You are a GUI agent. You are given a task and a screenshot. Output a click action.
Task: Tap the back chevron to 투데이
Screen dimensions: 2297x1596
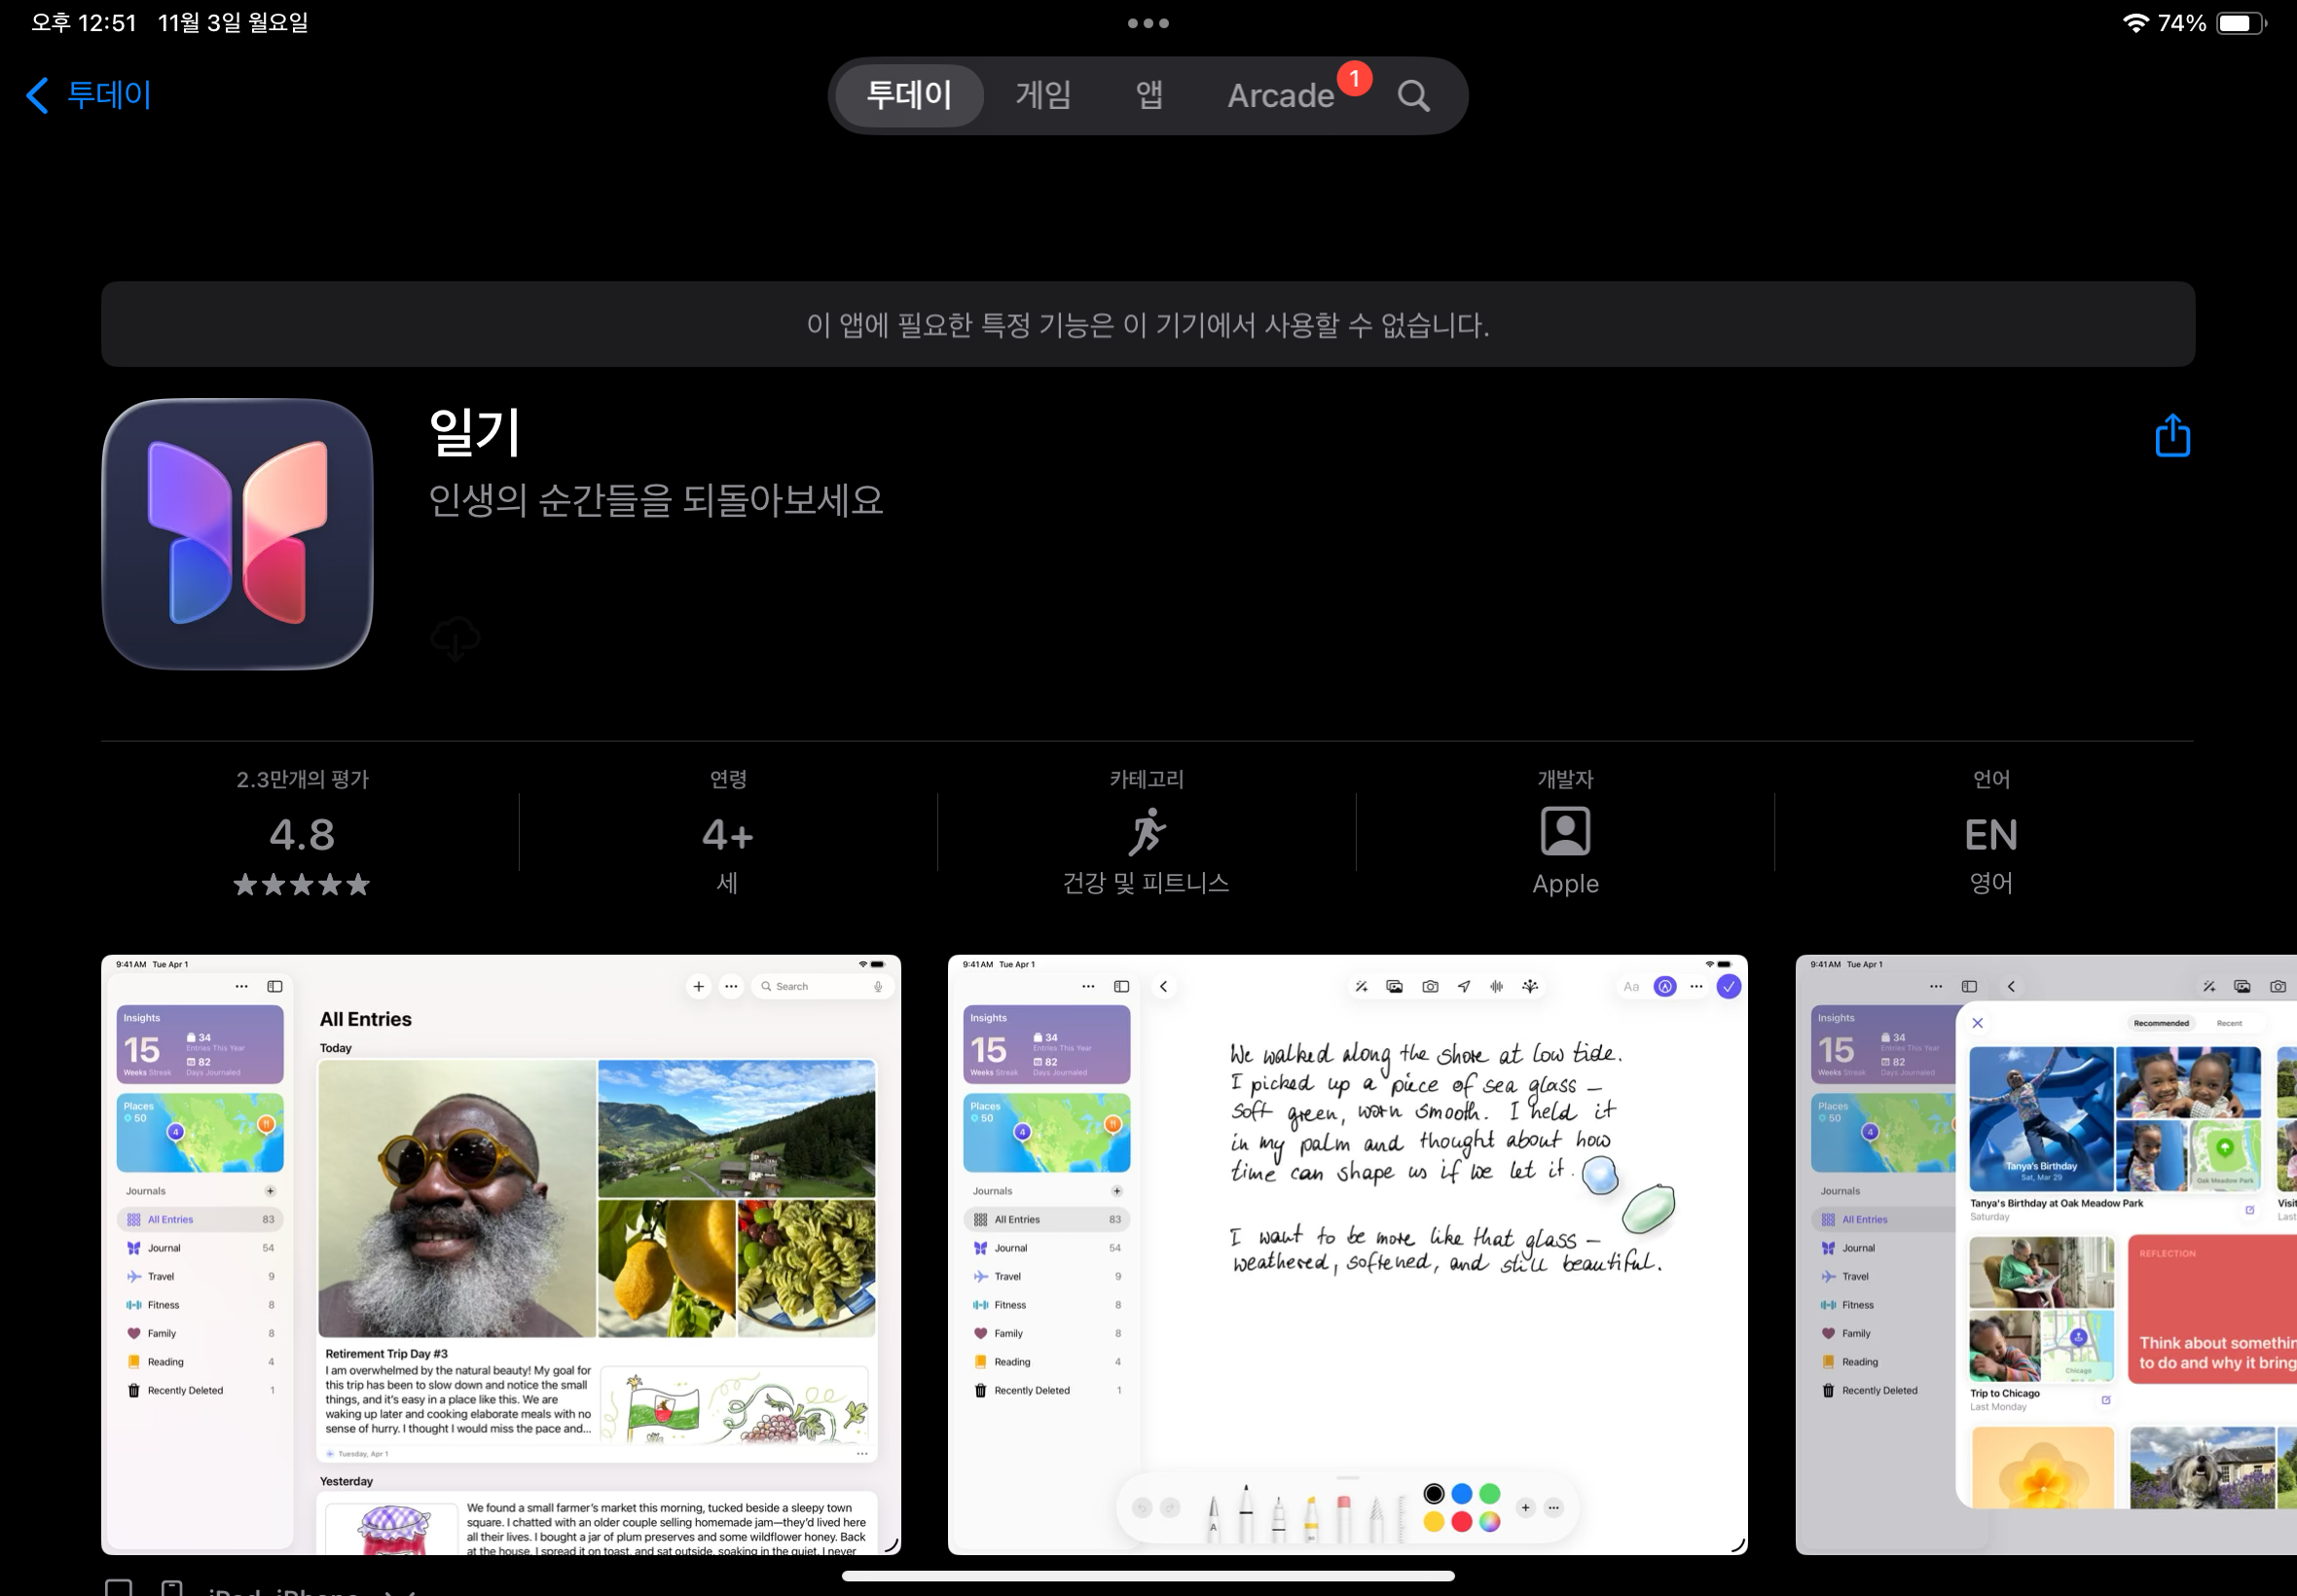[38, 96]
